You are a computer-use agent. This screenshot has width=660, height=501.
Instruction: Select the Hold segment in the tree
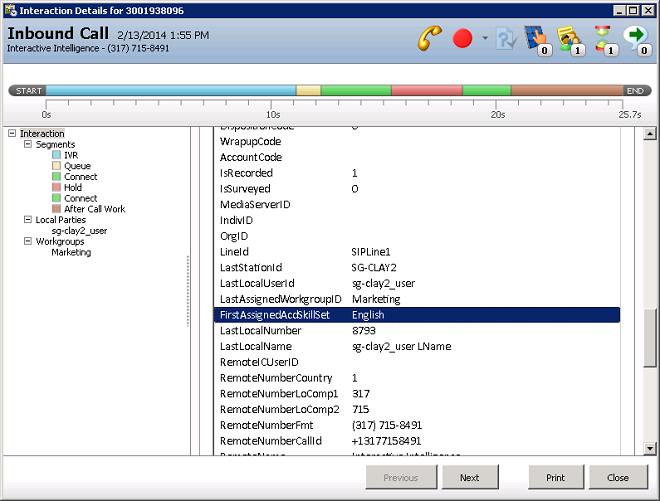coord(73,187)
